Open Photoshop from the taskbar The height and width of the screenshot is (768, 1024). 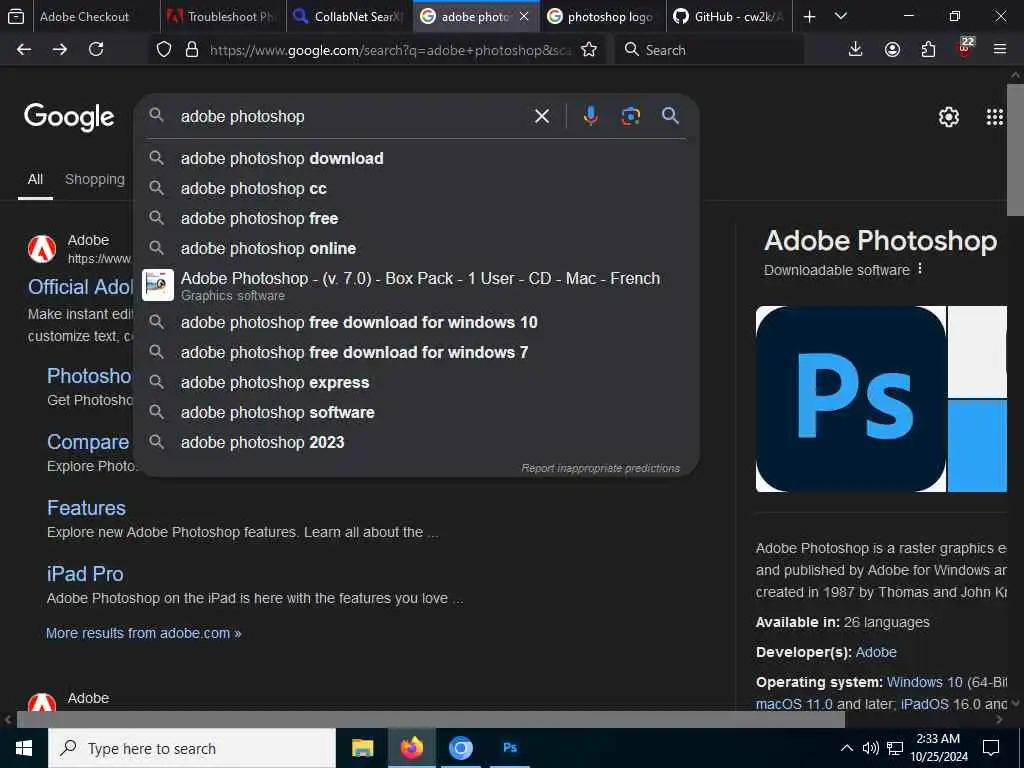click(510, 748)
